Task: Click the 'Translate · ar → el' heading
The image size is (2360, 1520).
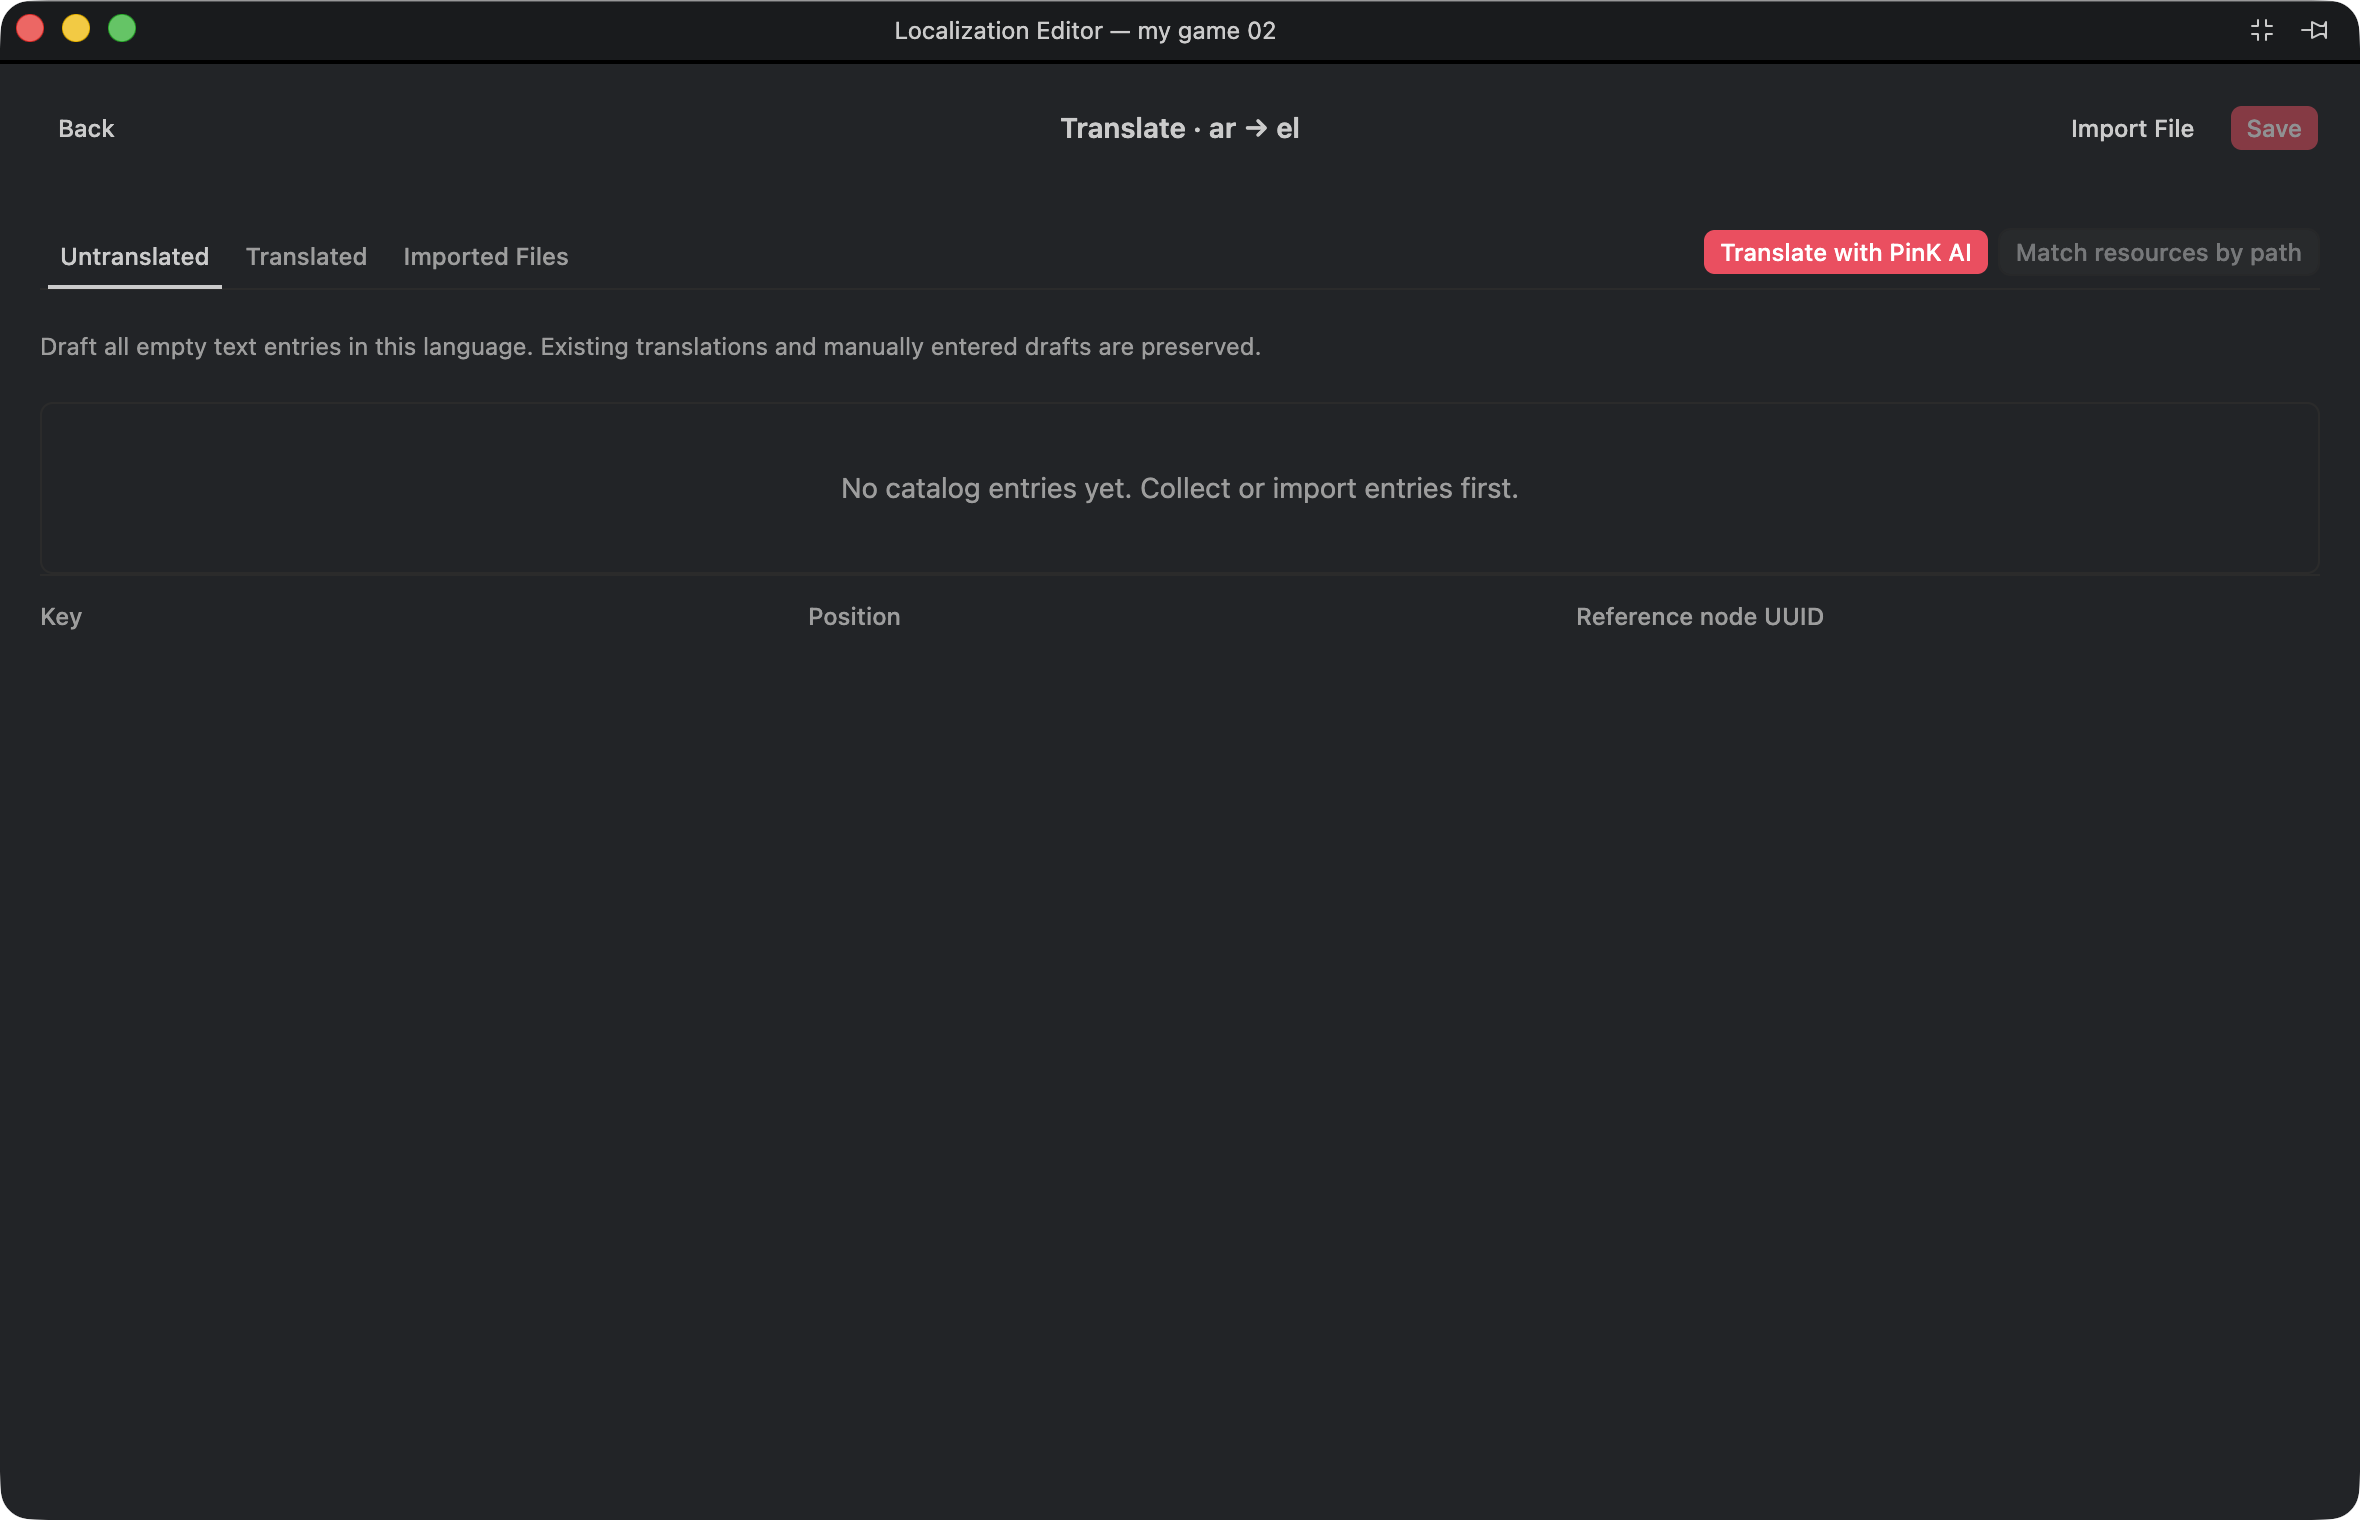Action: pyautogui.click(x=1179, y=128)
